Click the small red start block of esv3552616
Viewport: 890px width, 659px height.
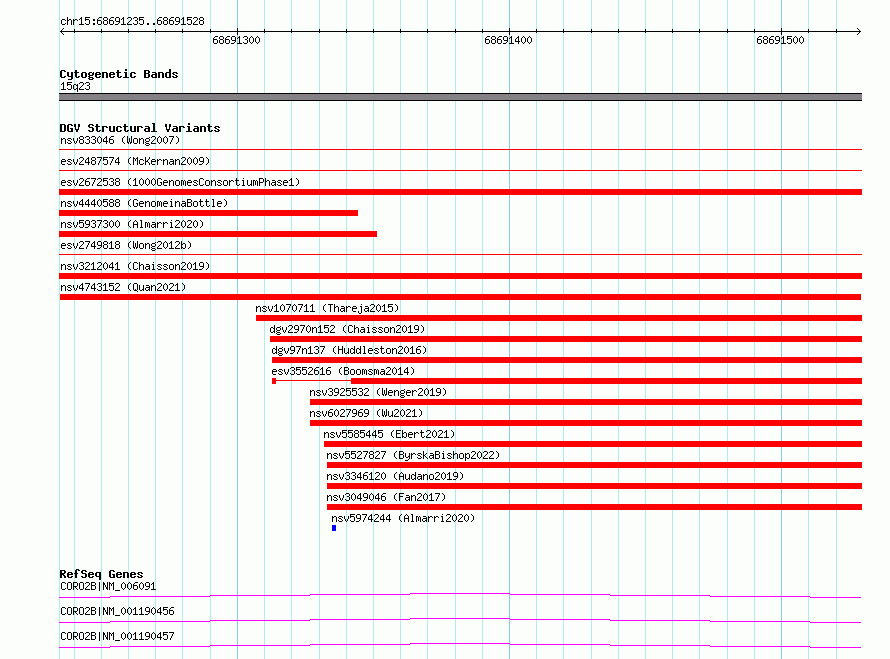tap(274, 381)
